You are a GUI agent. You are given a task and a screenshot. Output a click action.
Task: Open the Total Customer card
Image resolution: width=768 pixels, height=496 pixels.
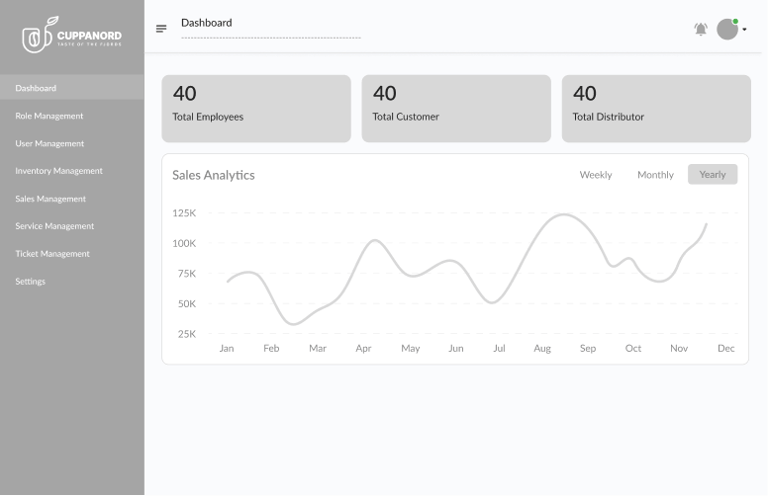point(456,108)
